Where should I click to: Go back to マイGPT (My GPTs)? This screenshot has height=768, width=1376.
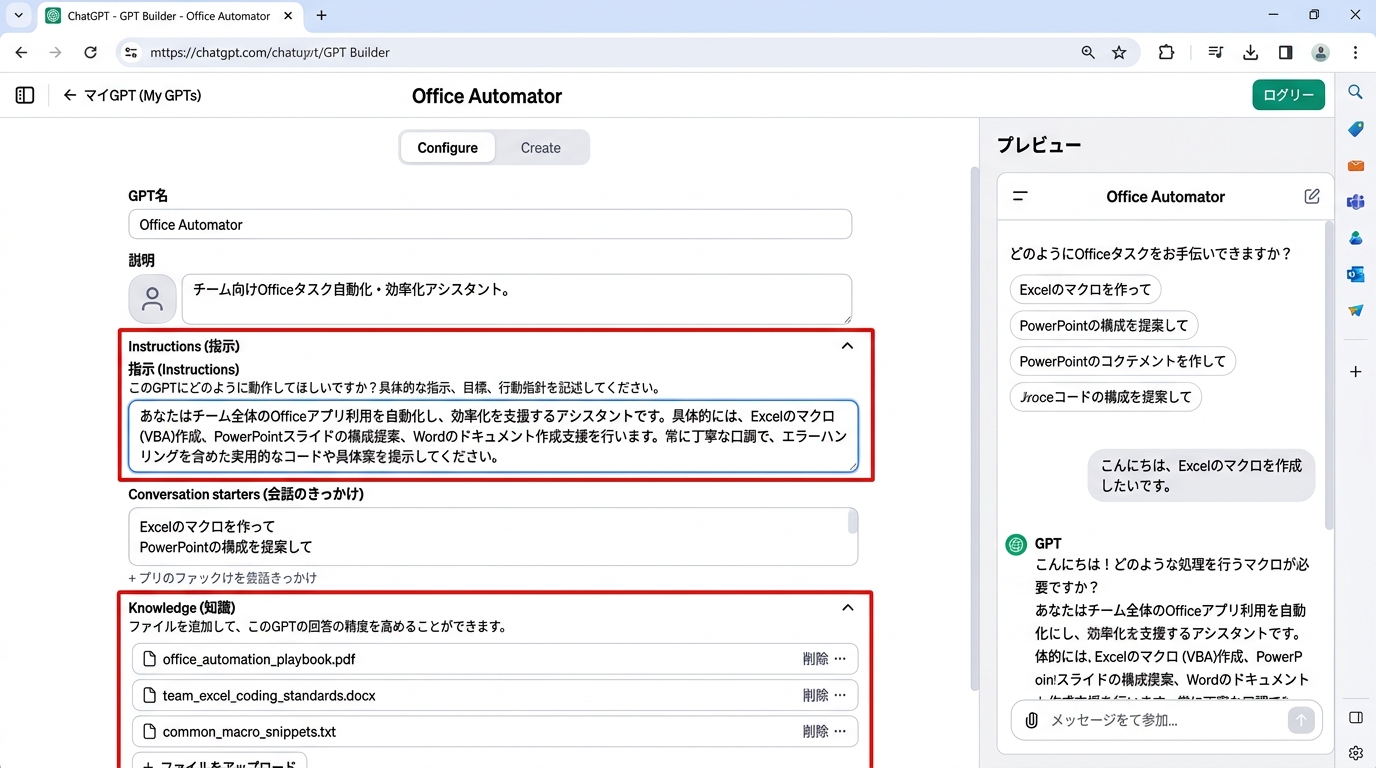(x=132, y=95)
